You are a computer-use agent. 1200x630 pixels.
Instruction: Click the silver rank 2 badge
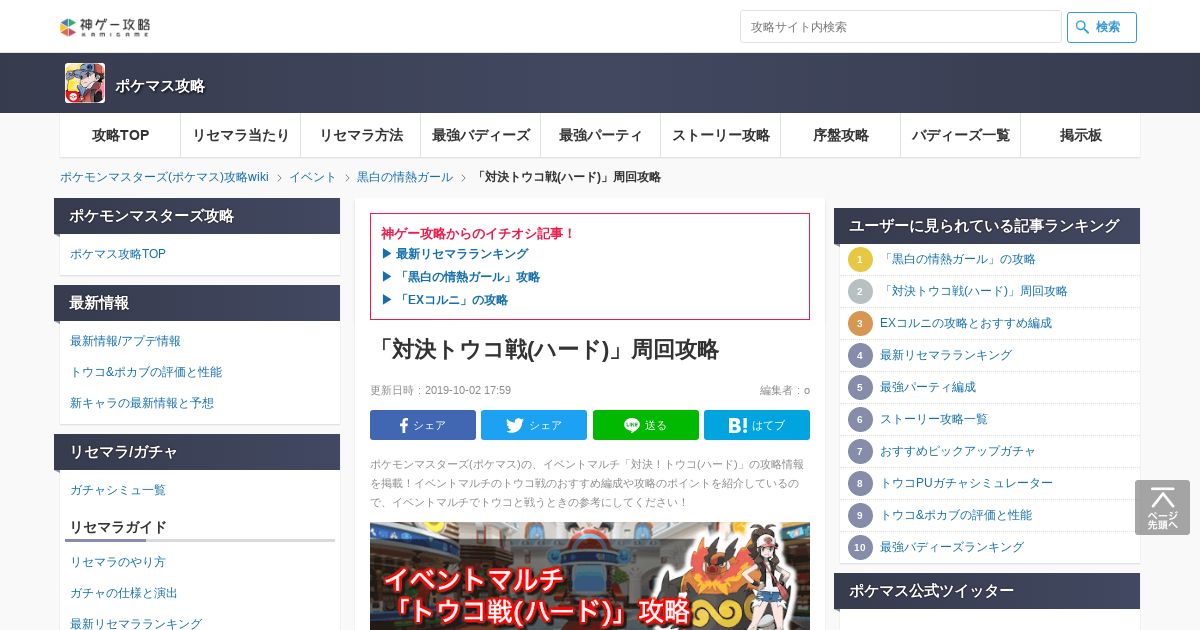coord(860,291)
